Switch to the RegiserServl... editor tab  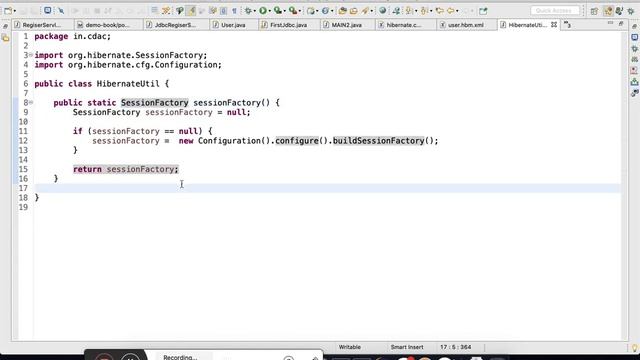point(42,25)
